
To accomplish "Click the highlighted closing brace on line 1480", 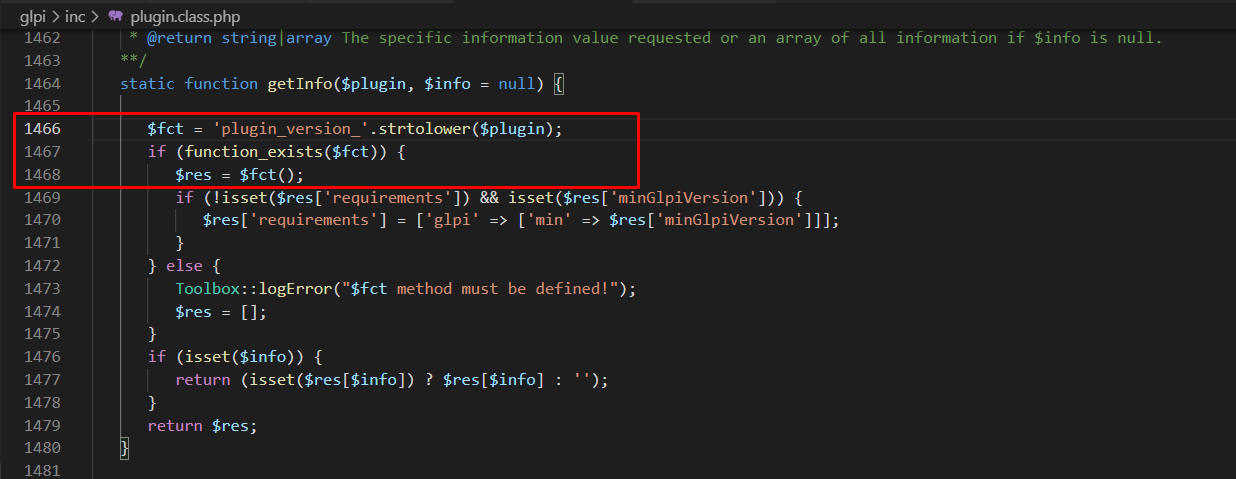I will [125, 447].
